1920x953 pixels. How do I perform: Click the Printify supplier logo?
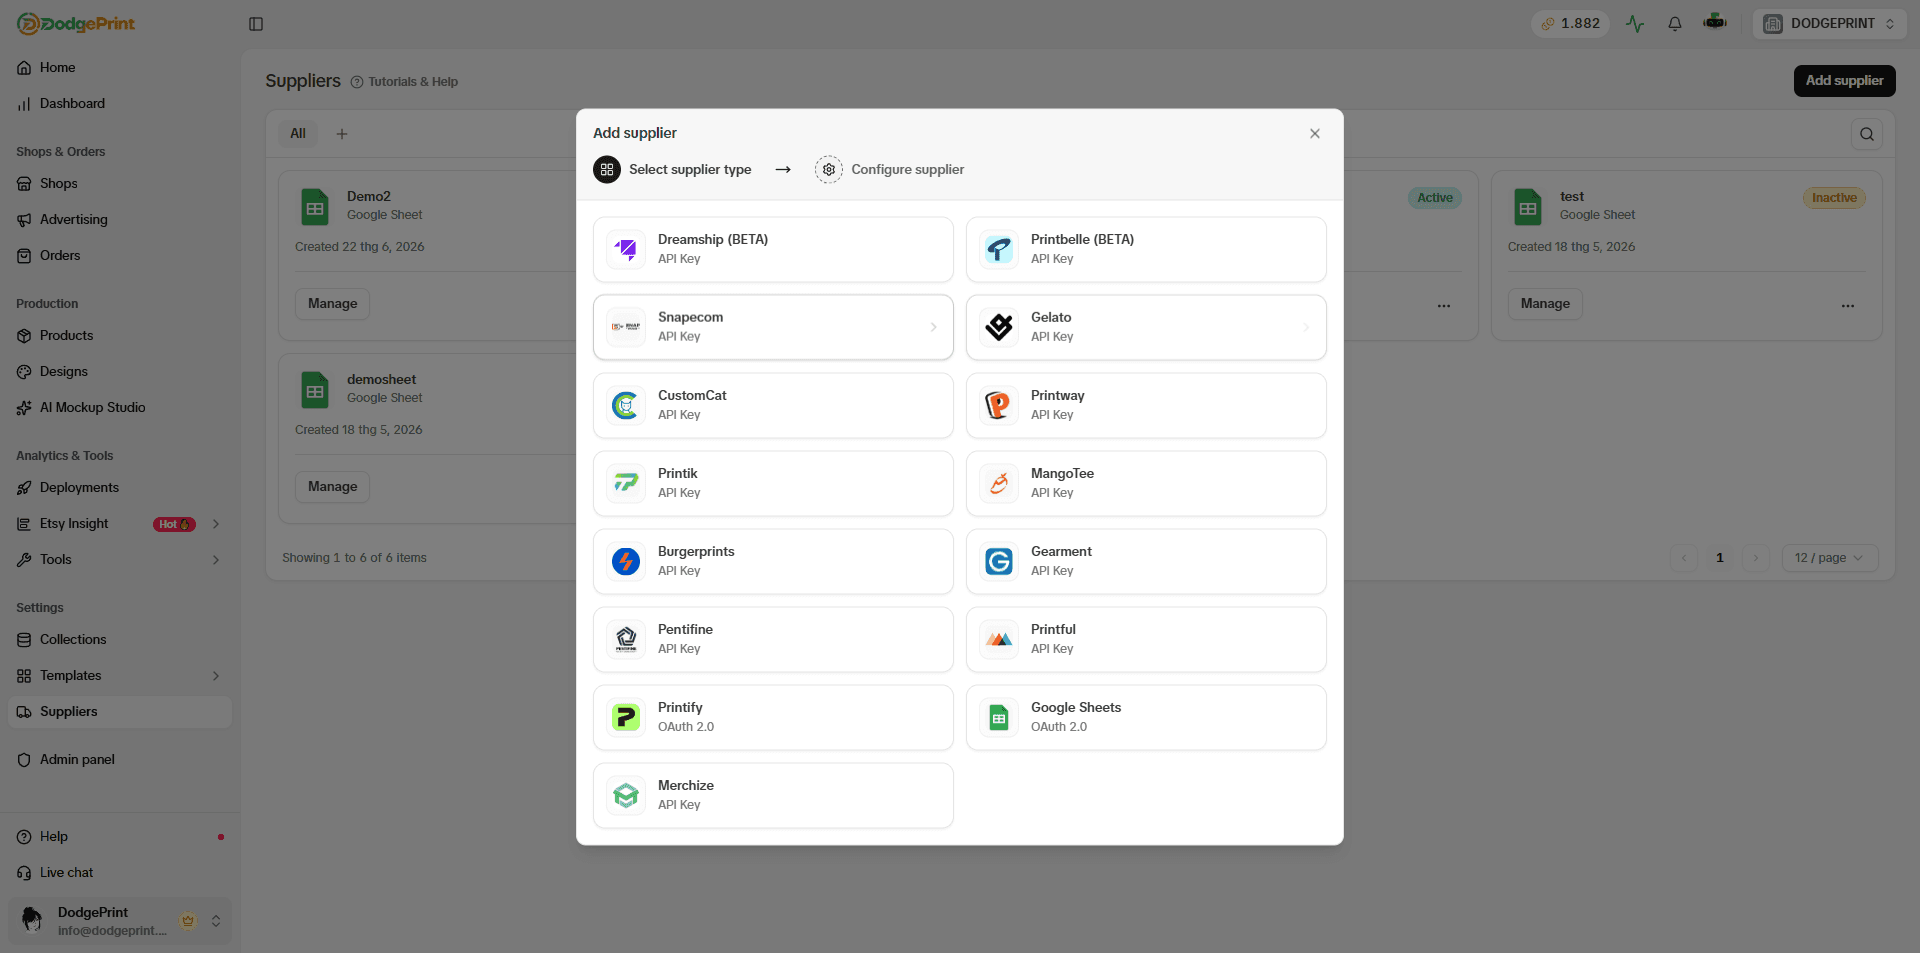pyautogui.click(x=626, y=717)
